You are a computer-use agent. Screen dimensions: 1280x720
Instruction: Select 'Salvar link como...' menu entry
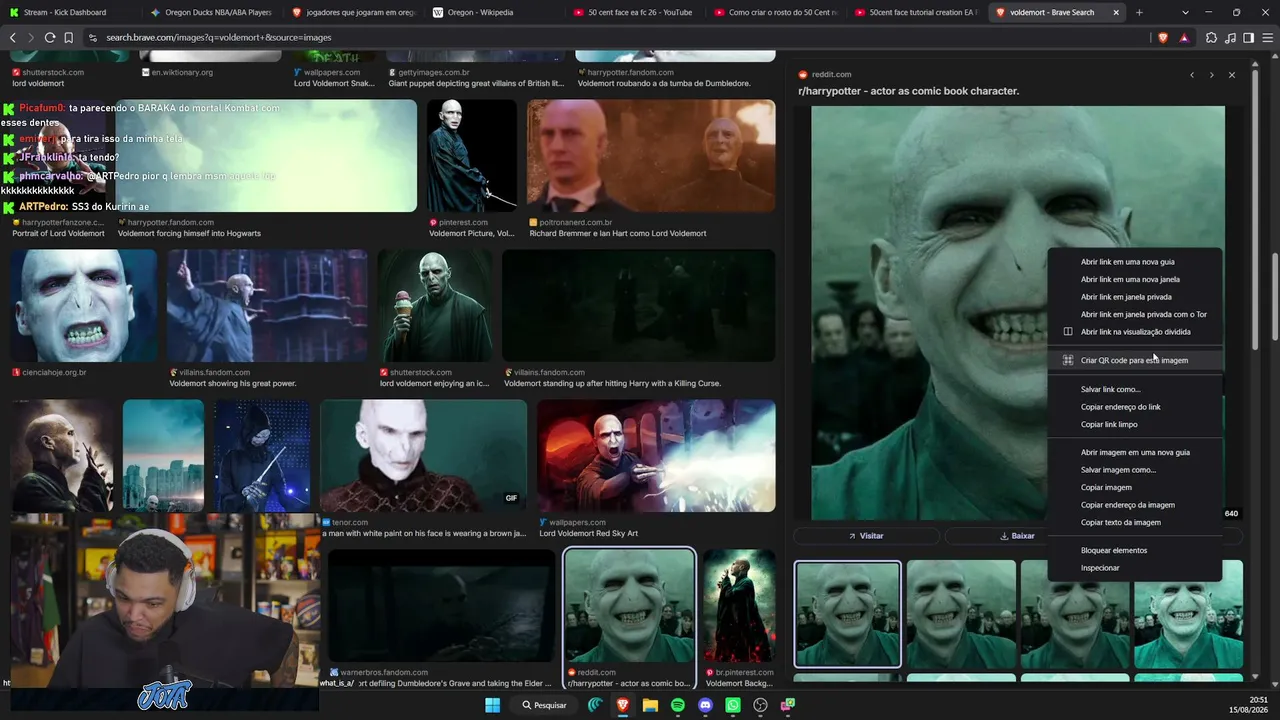pyautogui.click(x=1135, y=389)
